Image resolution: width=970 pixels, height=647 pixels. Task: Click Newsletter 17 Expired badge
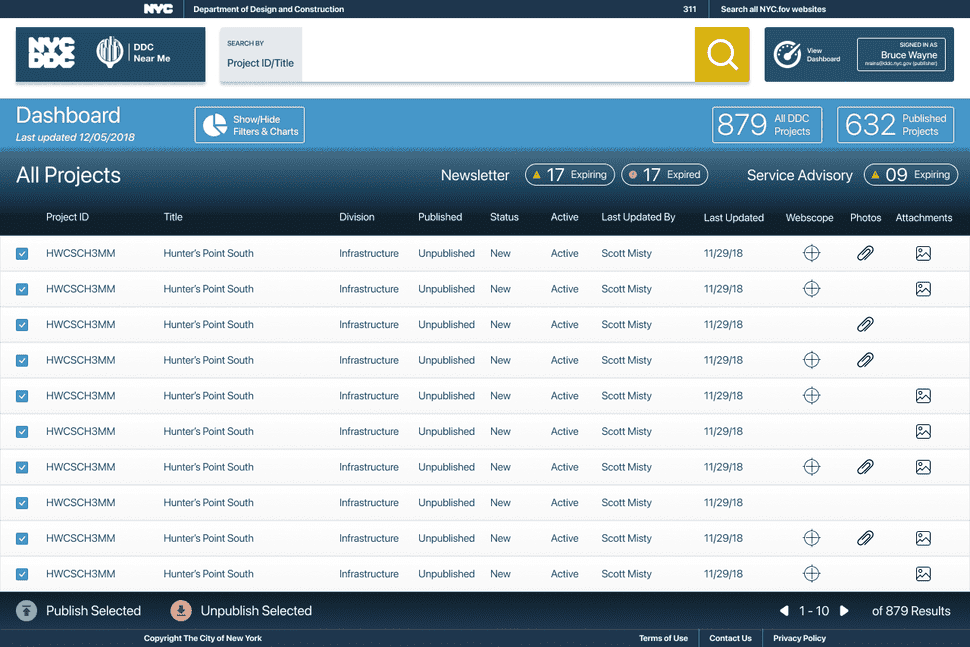coord(664,174)
